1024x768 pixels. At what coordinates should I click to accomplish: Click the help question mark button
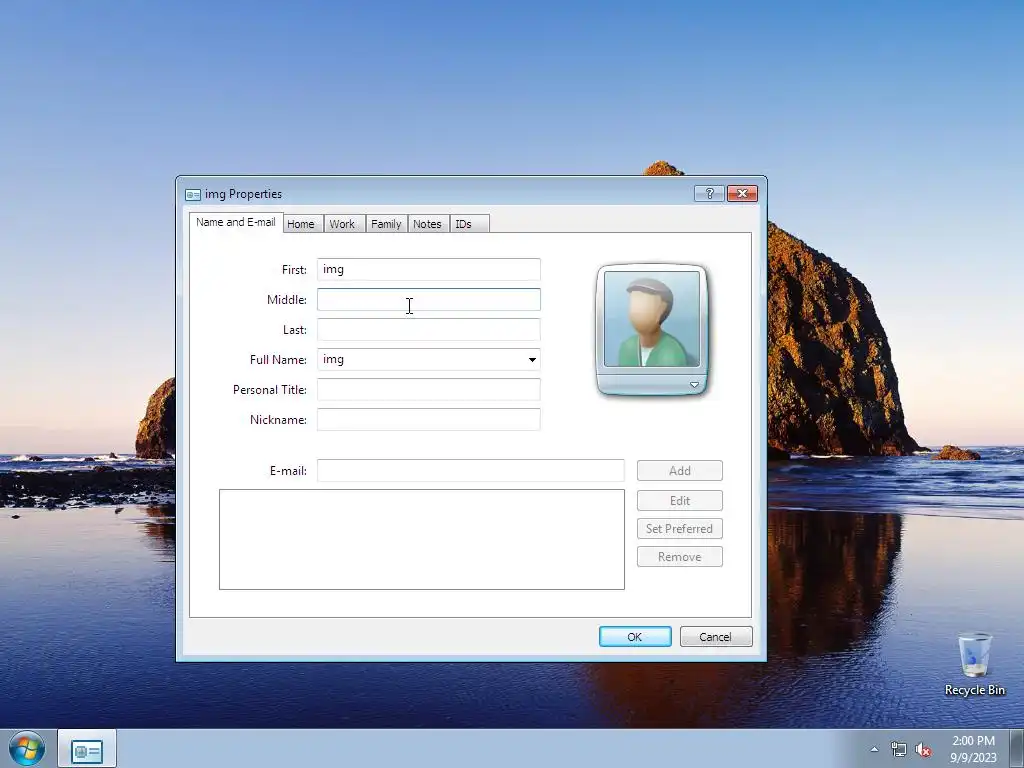(x=709, y=193)
